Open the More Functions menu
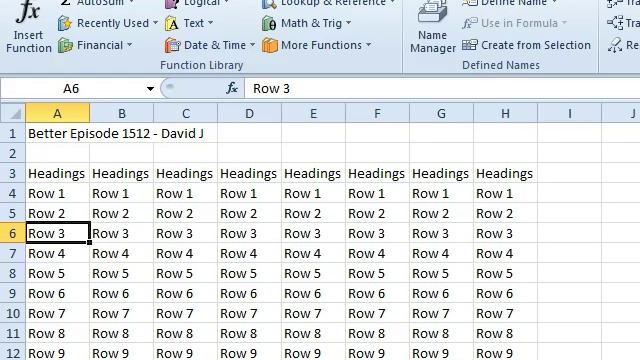Screen dimensions: 640x360 pos(316,45)
